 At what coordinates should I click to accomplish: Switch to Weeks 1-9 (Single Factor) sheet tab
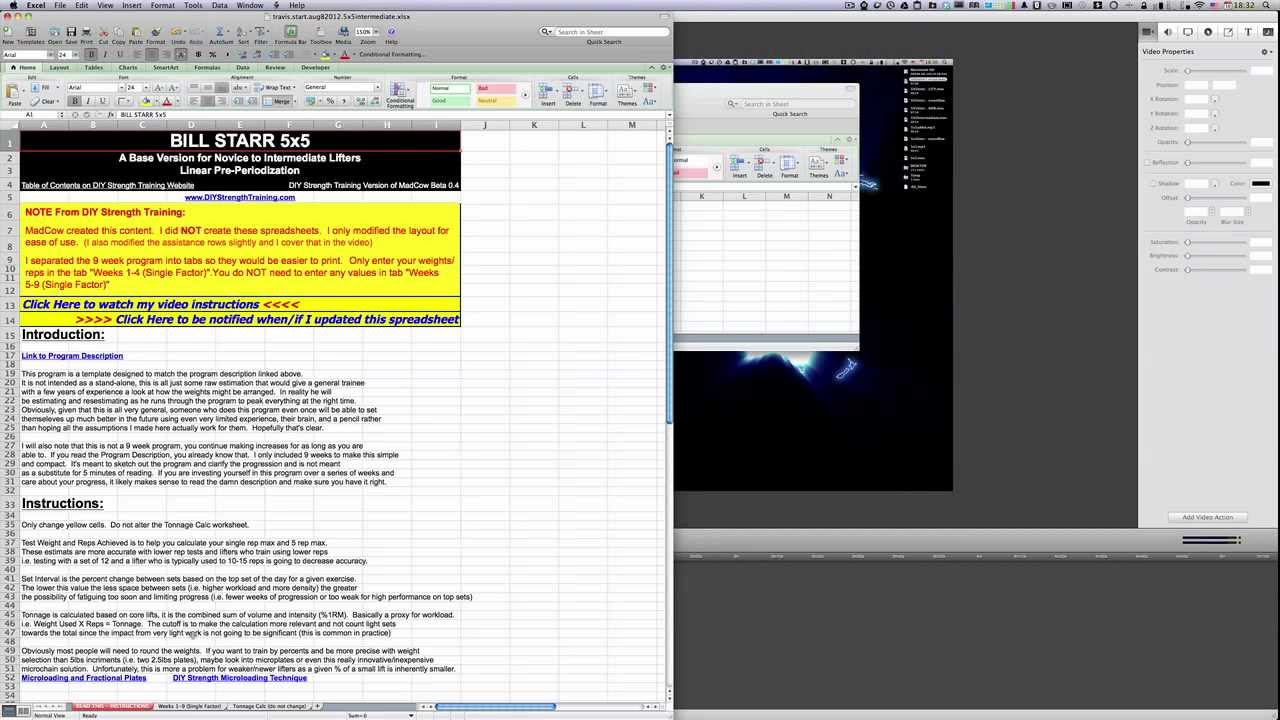[x=189, y=706]
